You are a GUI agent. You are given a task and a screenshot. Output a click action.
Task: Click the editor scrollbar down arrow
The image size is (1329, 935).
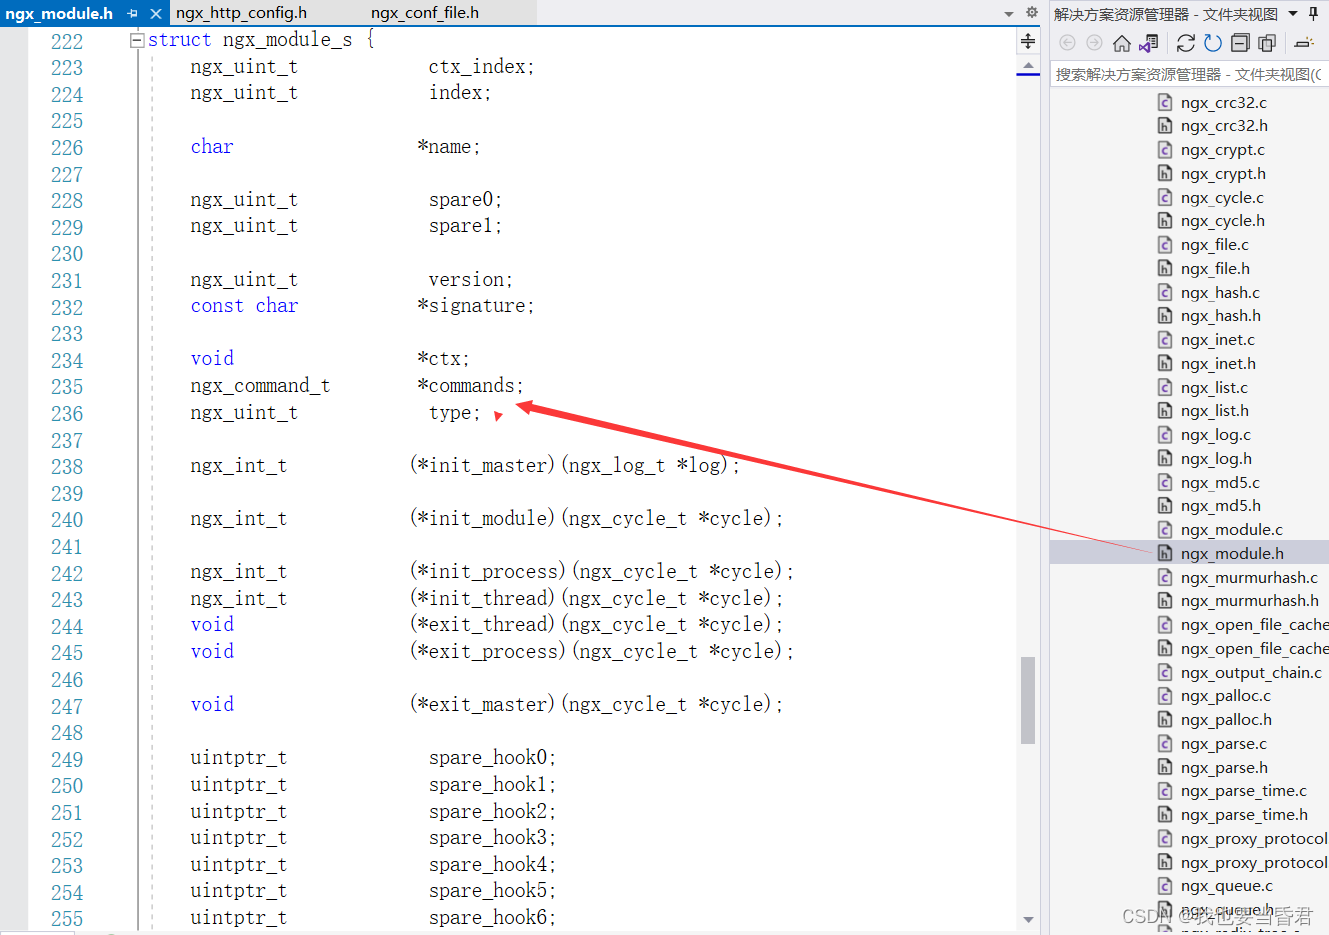pos(1028,919)
